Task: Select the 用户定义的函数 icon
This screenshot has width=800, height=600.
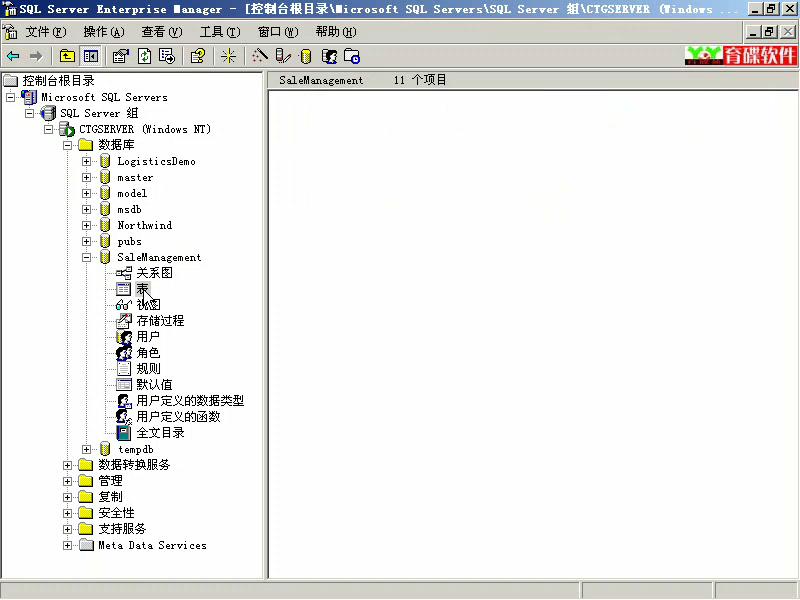Action: [124, 417]
